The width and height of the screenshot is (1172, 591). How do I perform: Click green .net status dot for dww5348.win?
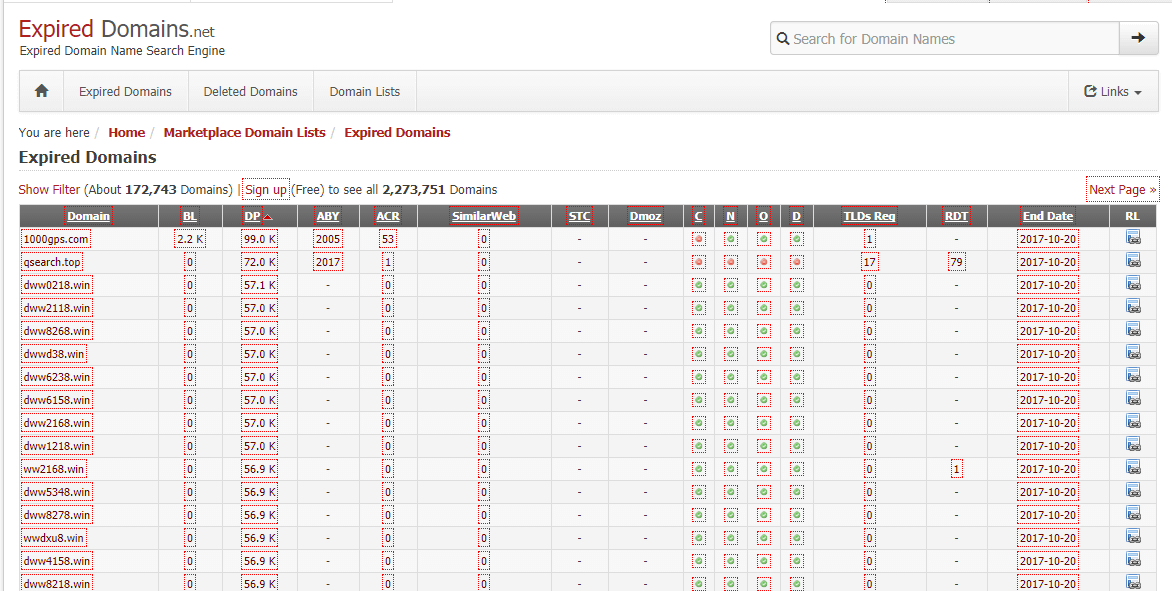coord(731,492)
